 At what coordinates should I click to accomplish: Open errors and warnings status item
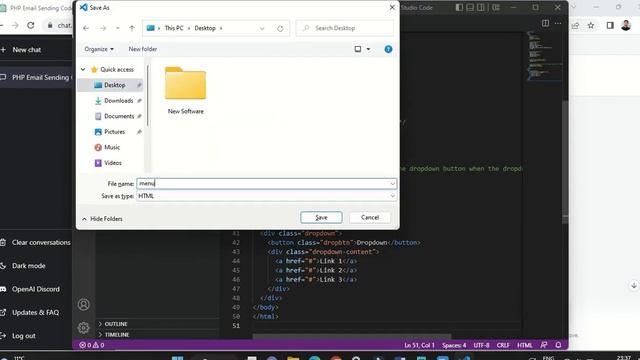coord(91,345)
